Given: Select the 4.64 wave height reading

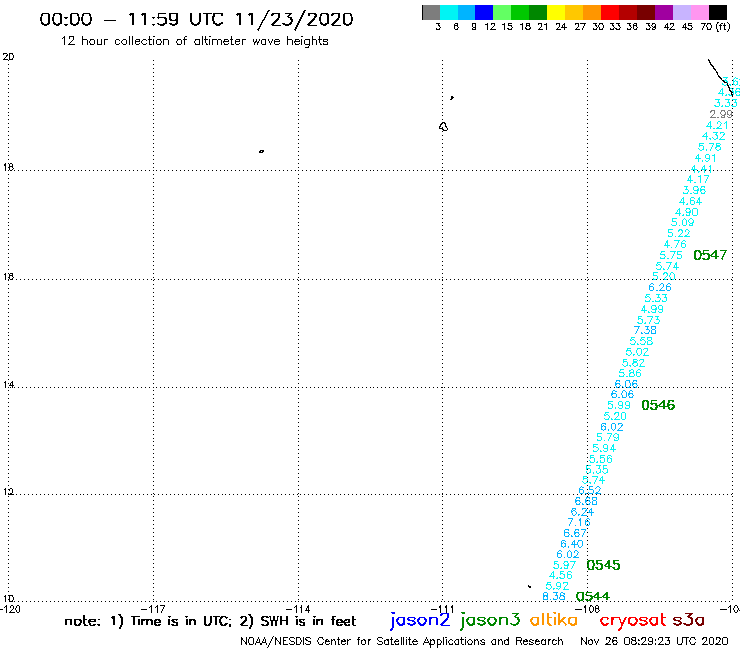Looking at the screenshot, I should pyautogui.click(x=690, y=202).
